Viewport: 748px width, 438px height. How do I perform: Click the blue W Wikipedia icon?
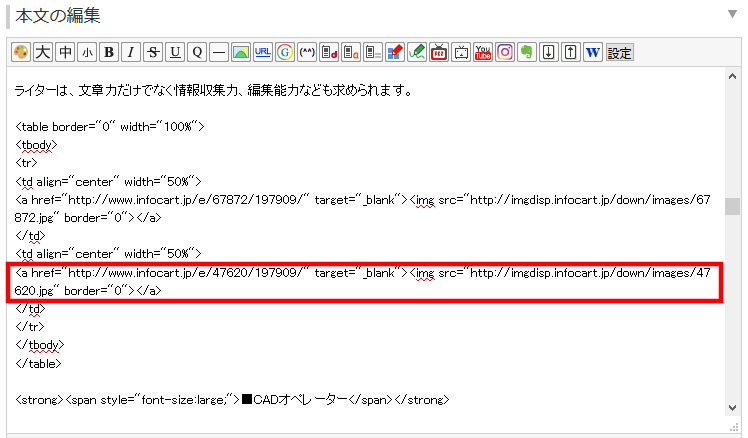593,52
